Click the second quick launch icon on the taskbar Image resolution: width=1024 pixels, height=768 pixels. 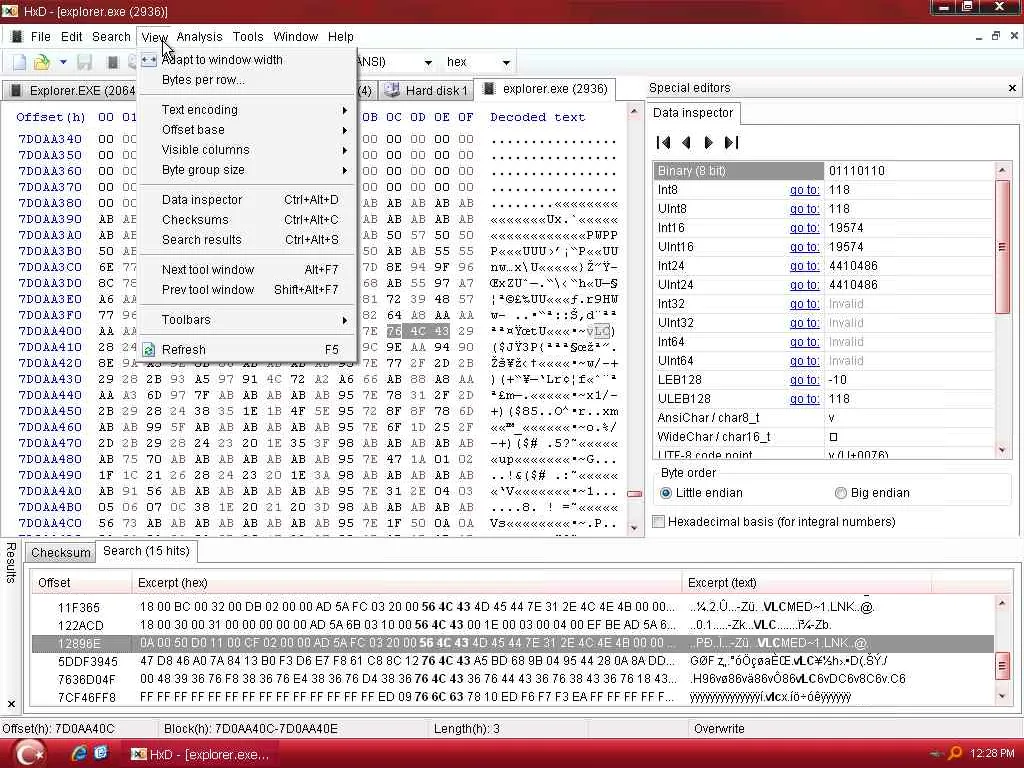[x=101, y=753]
